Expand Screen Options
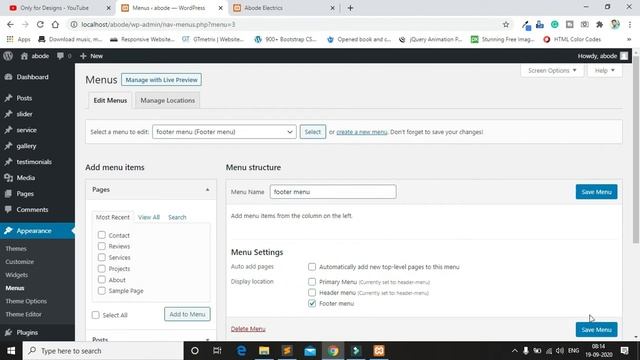This screenshot has width=640, height=360. pyautogui.click(x=552, y=71)
